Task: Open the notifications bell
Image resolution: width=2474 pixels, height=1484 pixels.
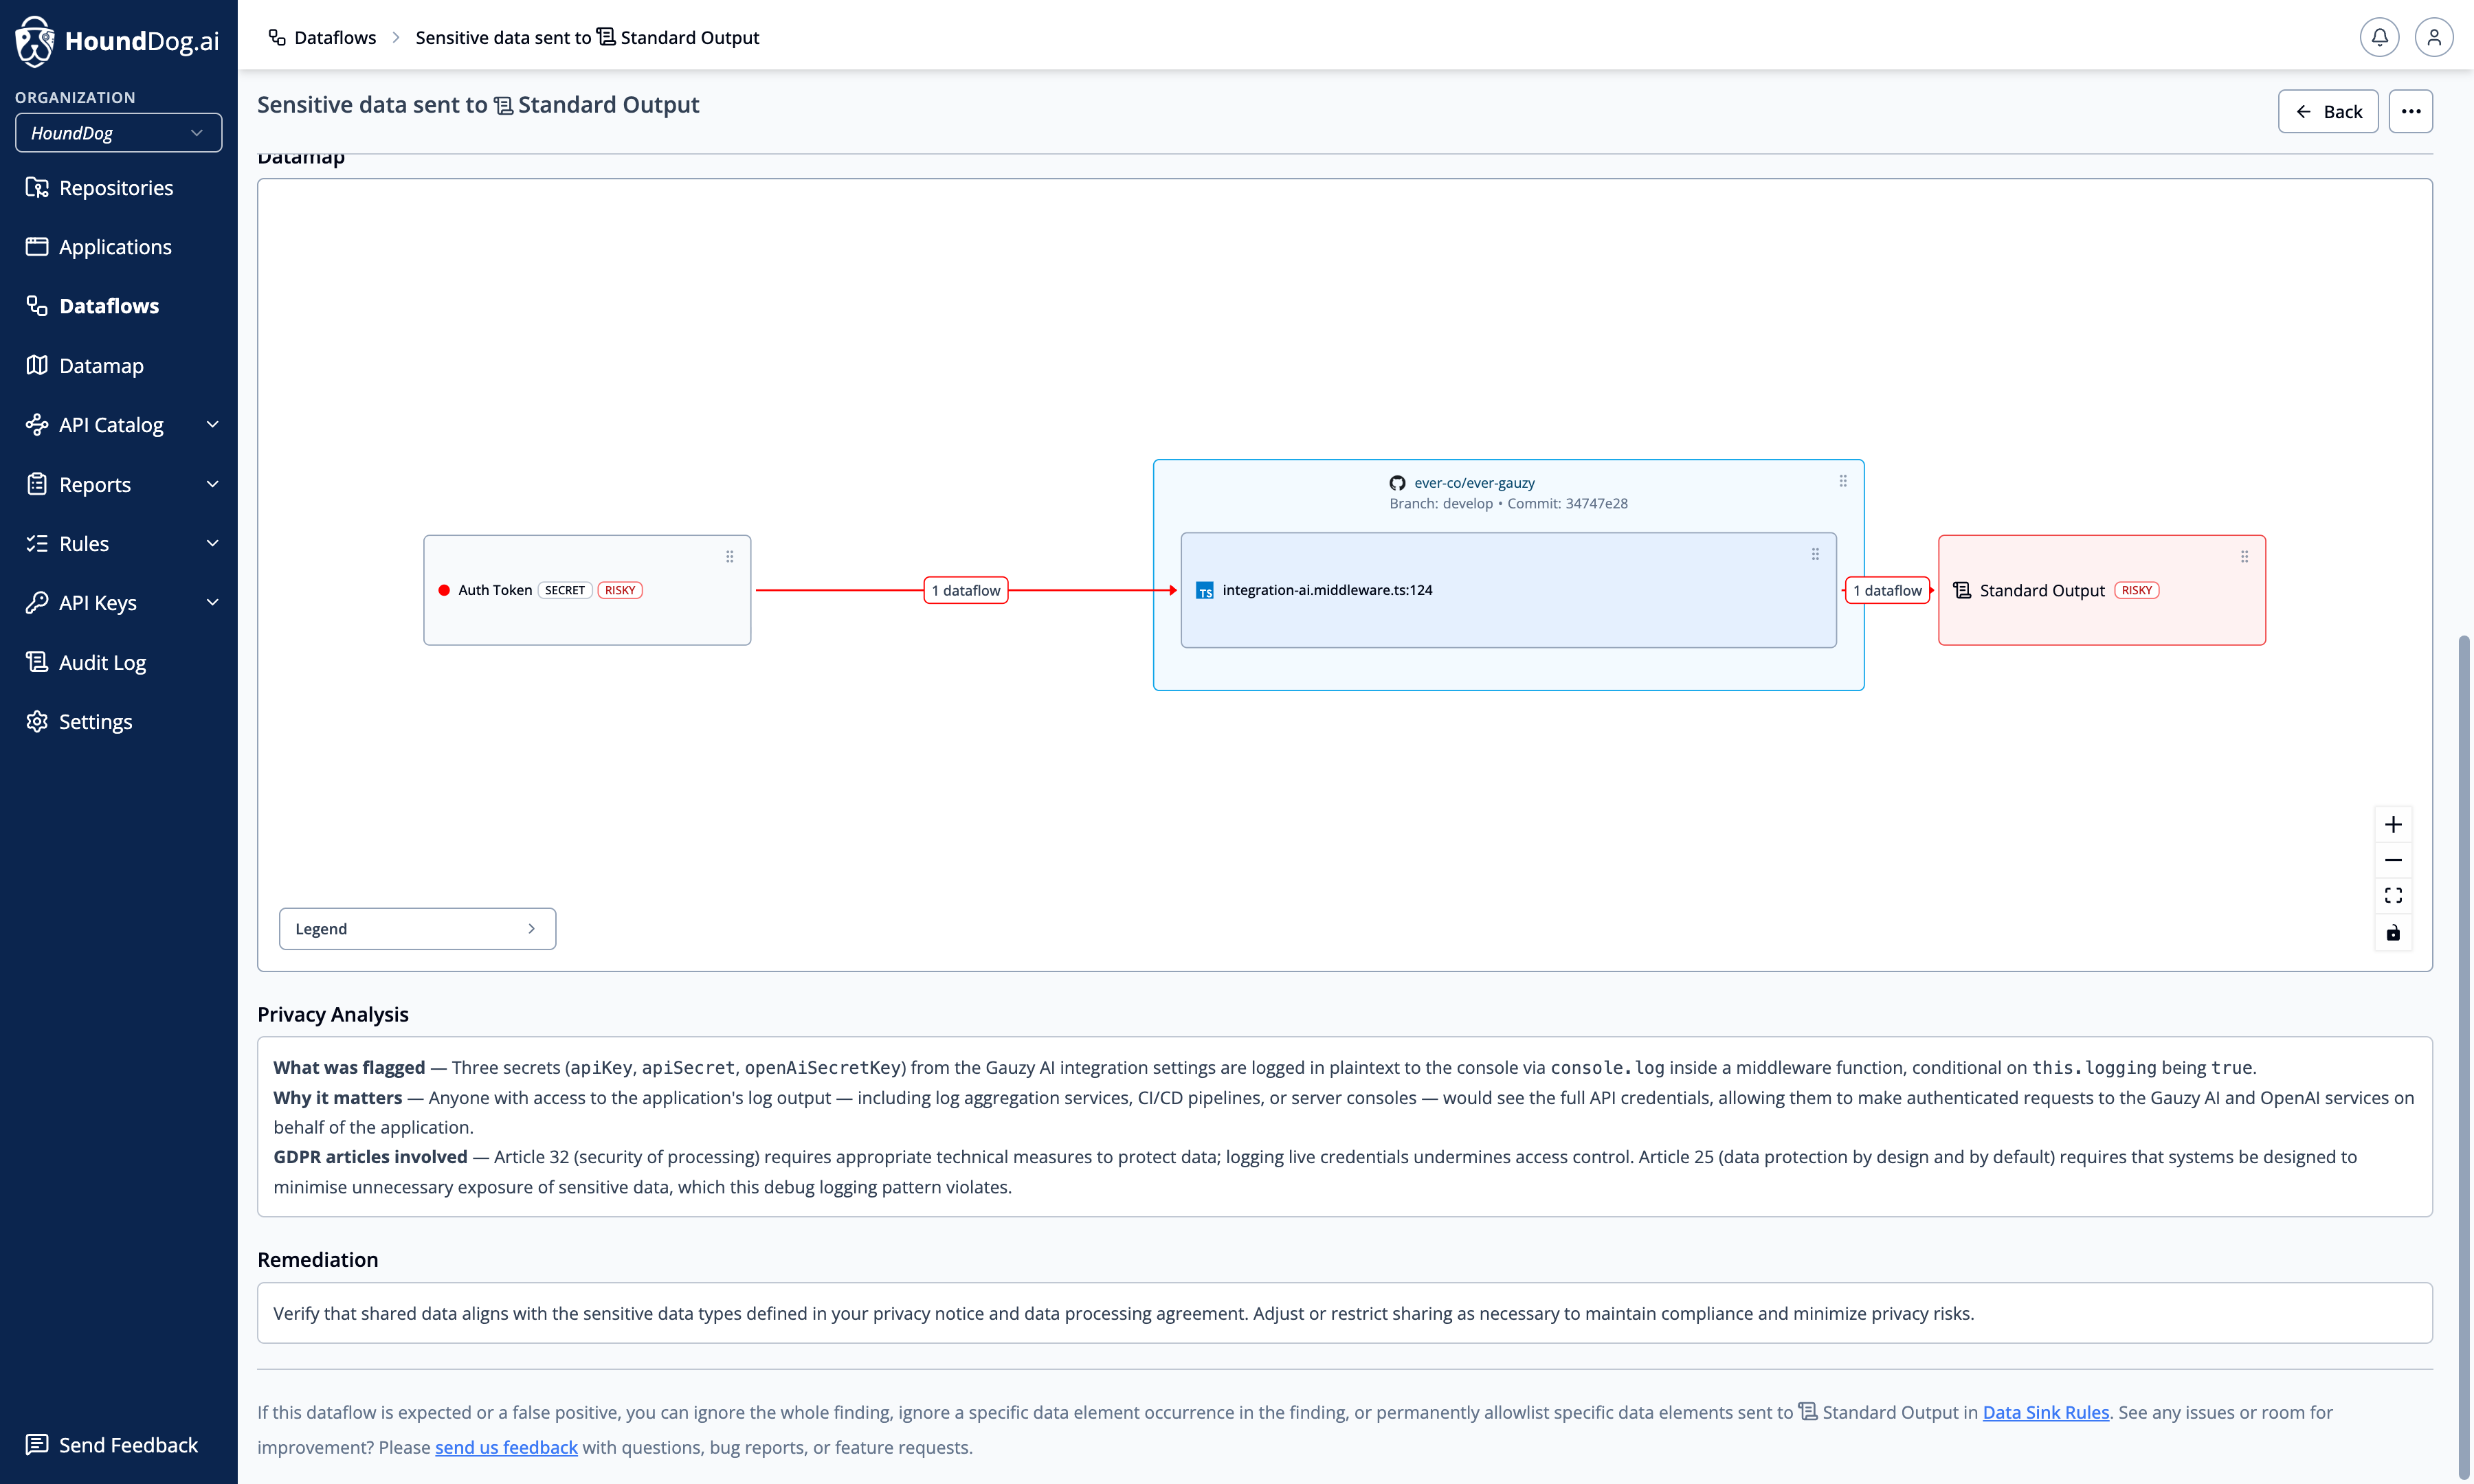Action: point(2380,38)
